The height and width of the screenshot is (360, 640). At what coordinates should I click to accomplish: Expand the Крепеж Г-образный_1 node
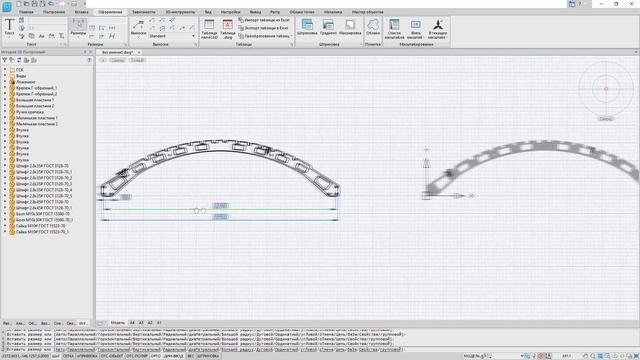(5, 88)
